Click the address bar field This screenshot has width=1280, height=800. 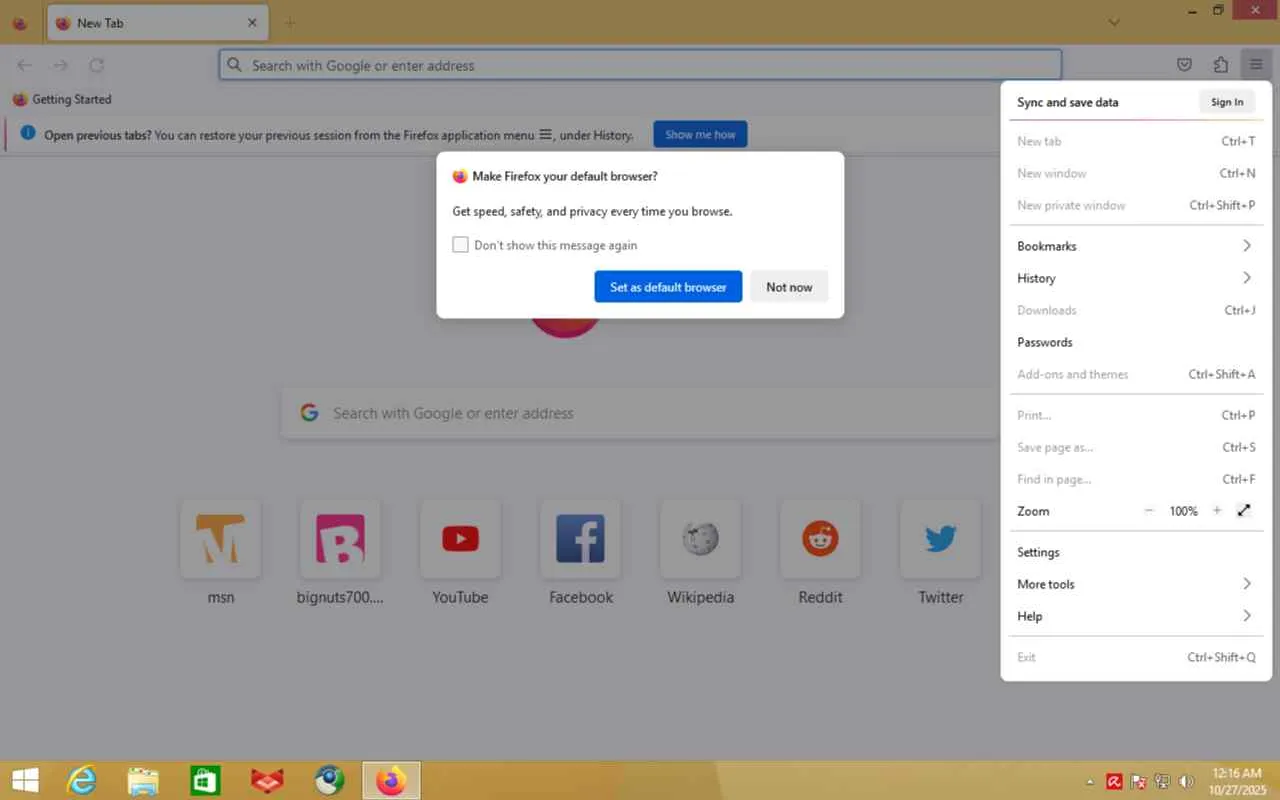click(640, 65)
